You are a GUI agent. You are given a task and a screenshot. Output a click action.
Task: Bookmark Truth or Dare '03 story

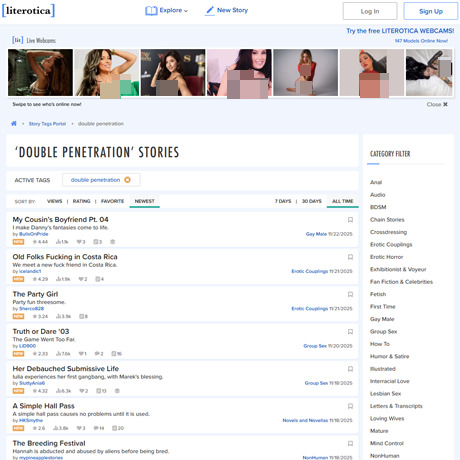tap(350, 332)
